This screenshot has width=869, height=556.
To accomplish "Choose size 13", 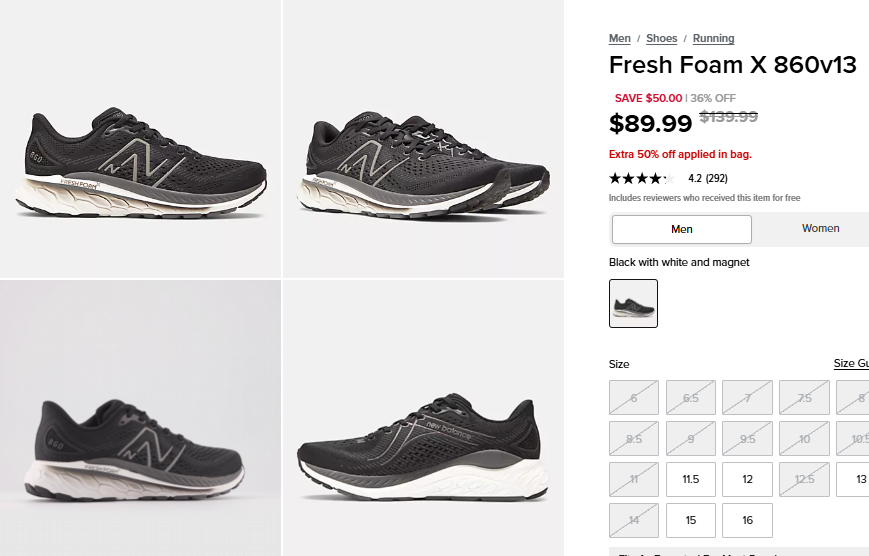I will click(x=857, y=479).
